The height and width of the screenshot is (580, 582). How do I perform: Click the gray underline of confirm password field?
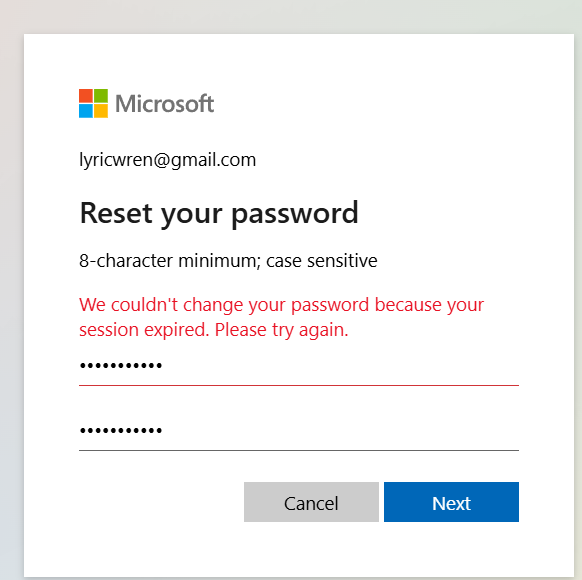(x=299, y=450)
